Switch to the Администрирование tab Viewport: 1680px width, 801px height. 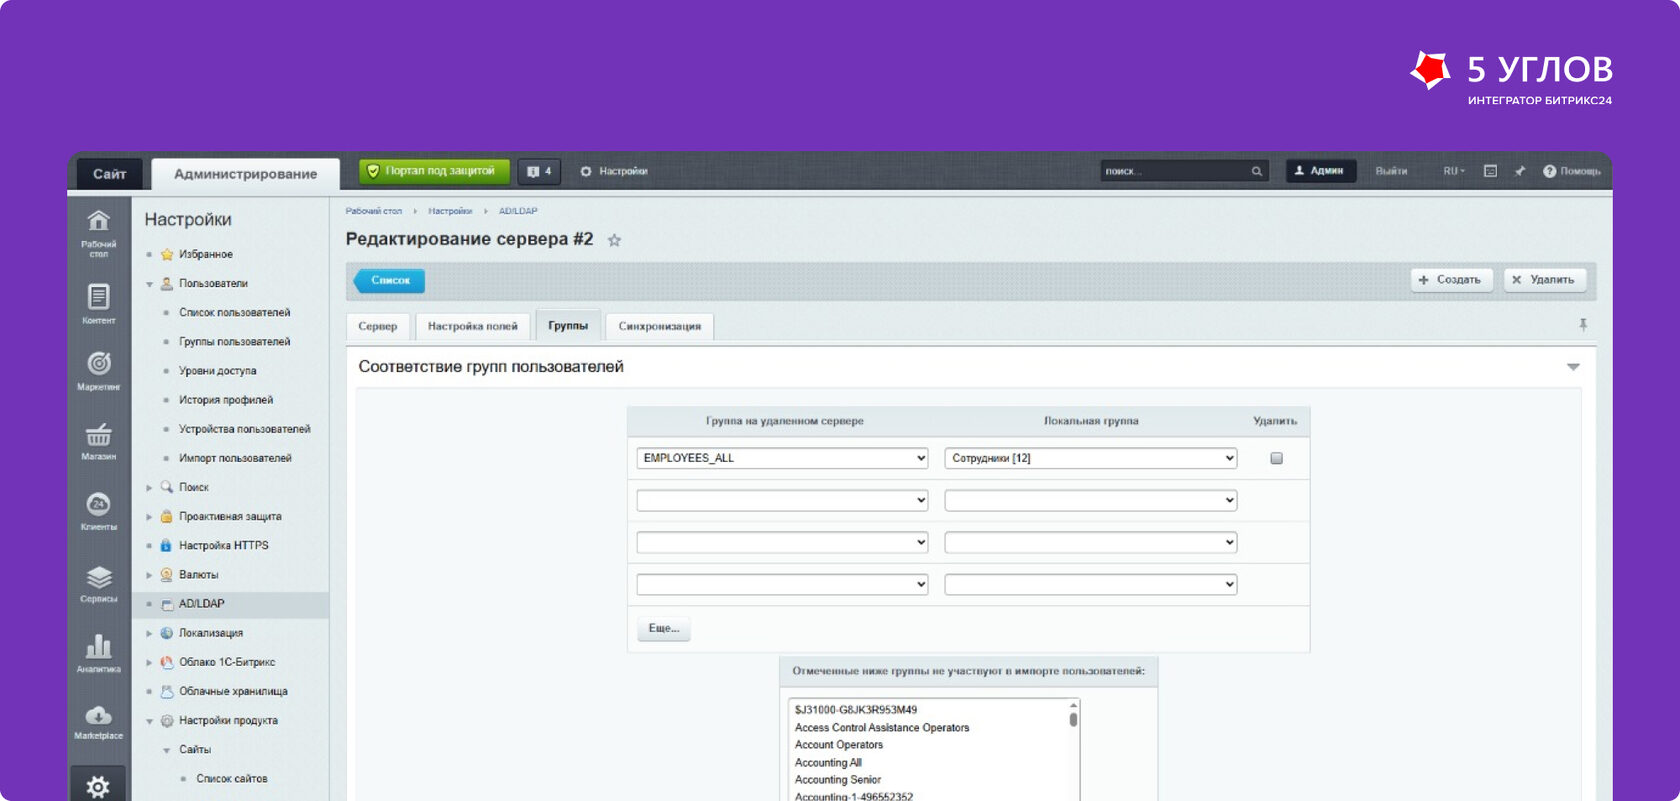click(x=245, y=174)
